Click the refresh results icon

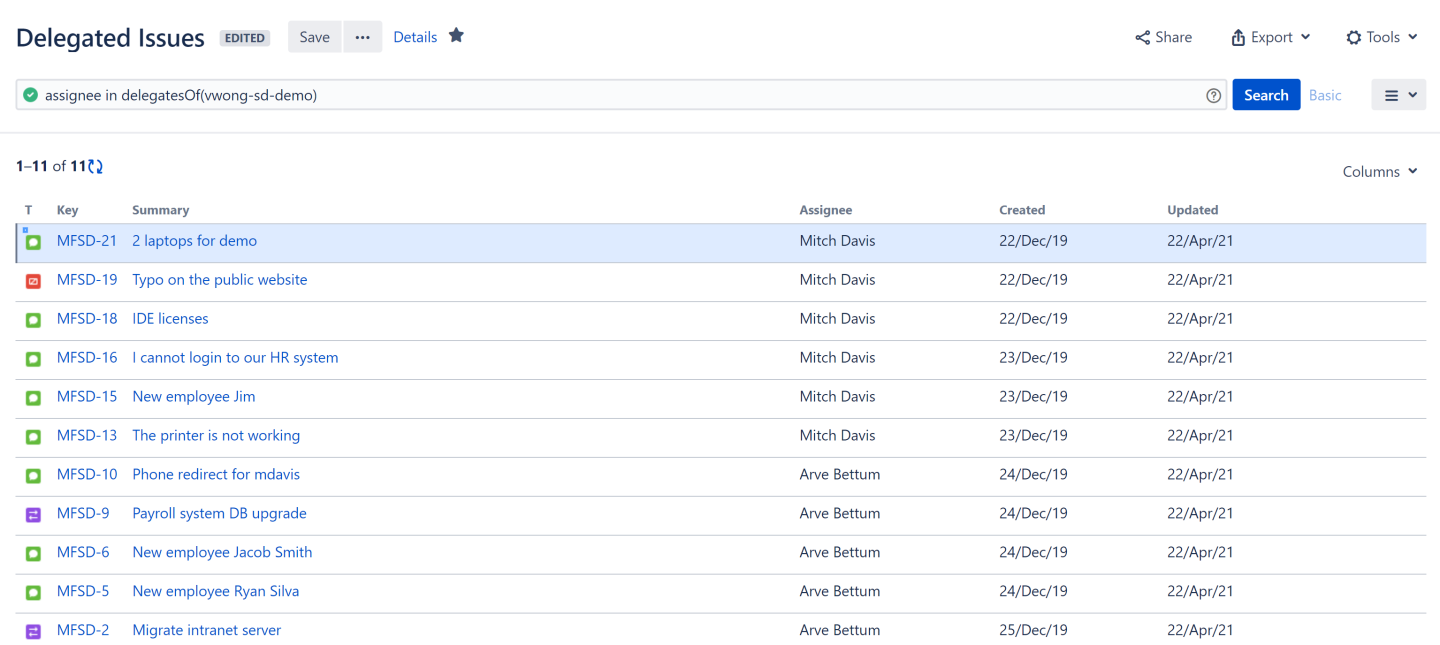point(96,166)
